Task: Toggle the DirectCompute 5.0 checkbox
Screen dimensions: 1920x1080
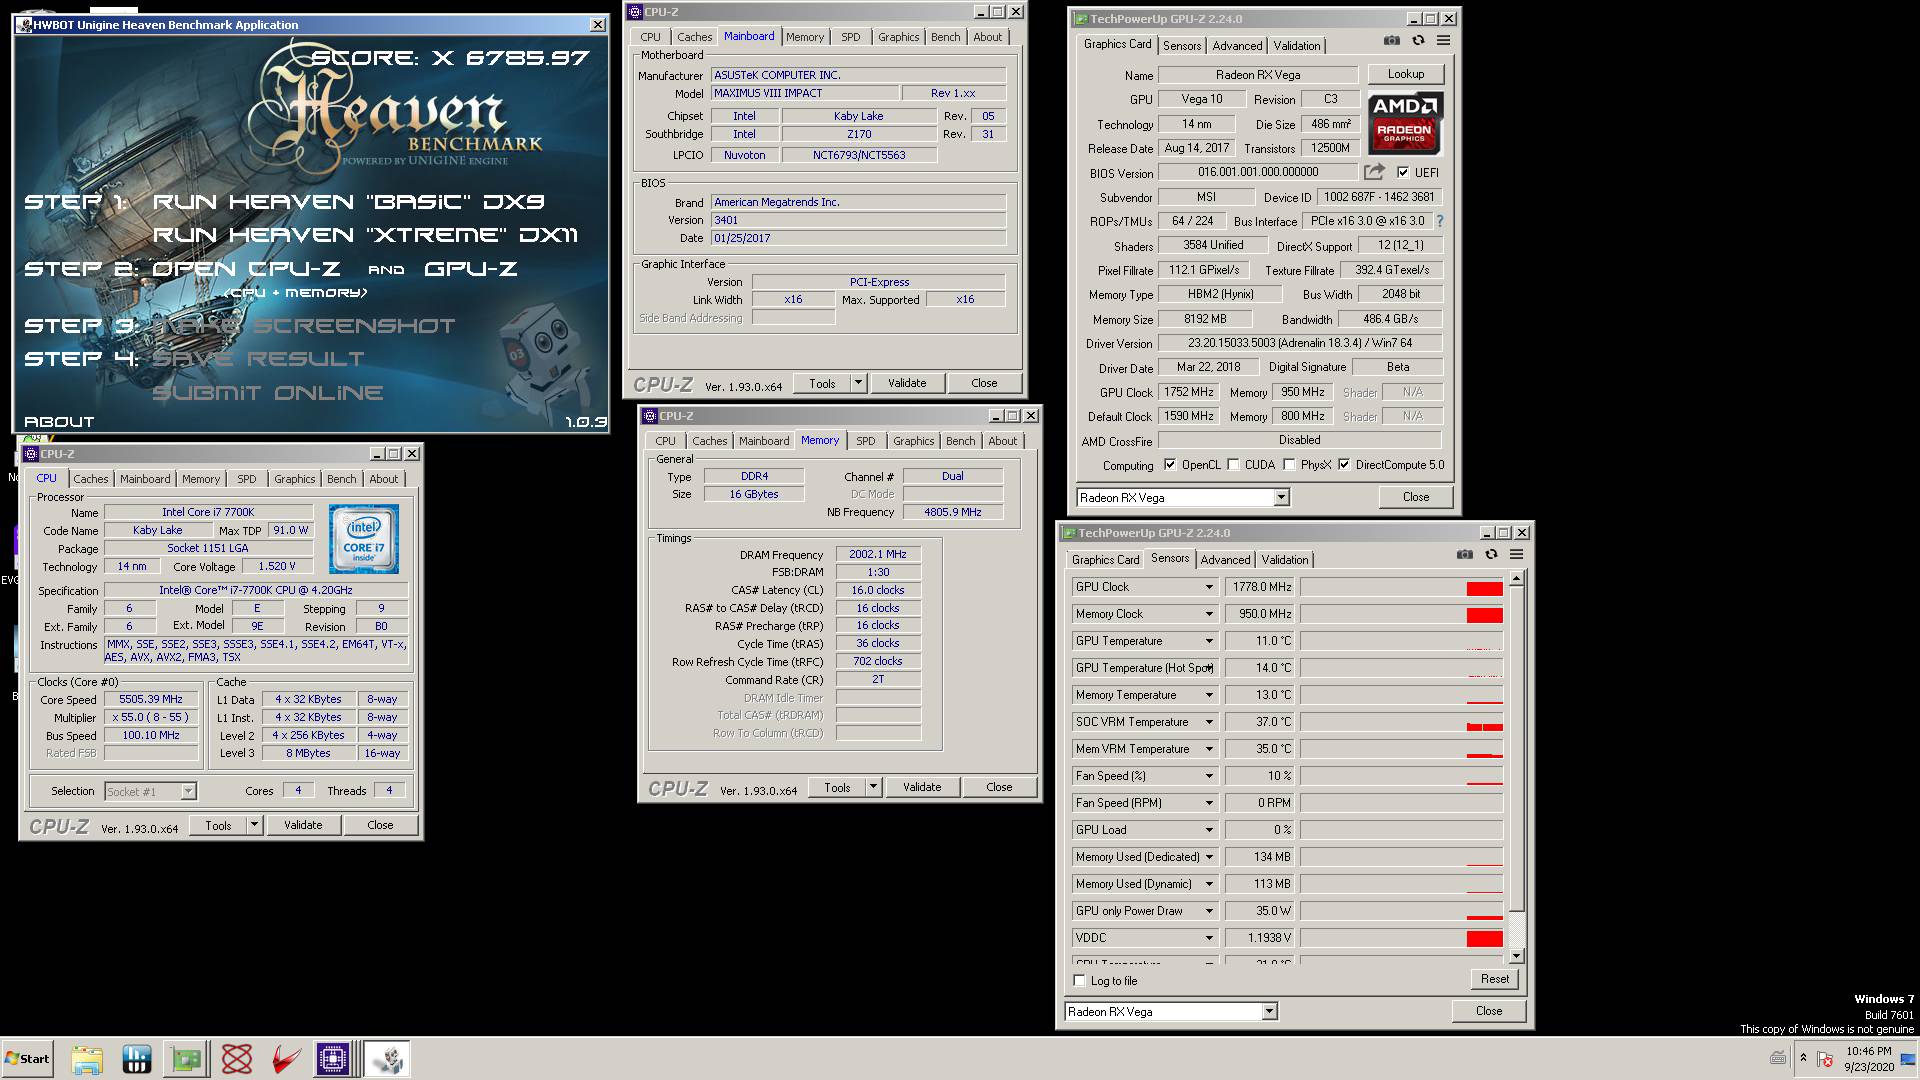Action: pos(1344,465)
